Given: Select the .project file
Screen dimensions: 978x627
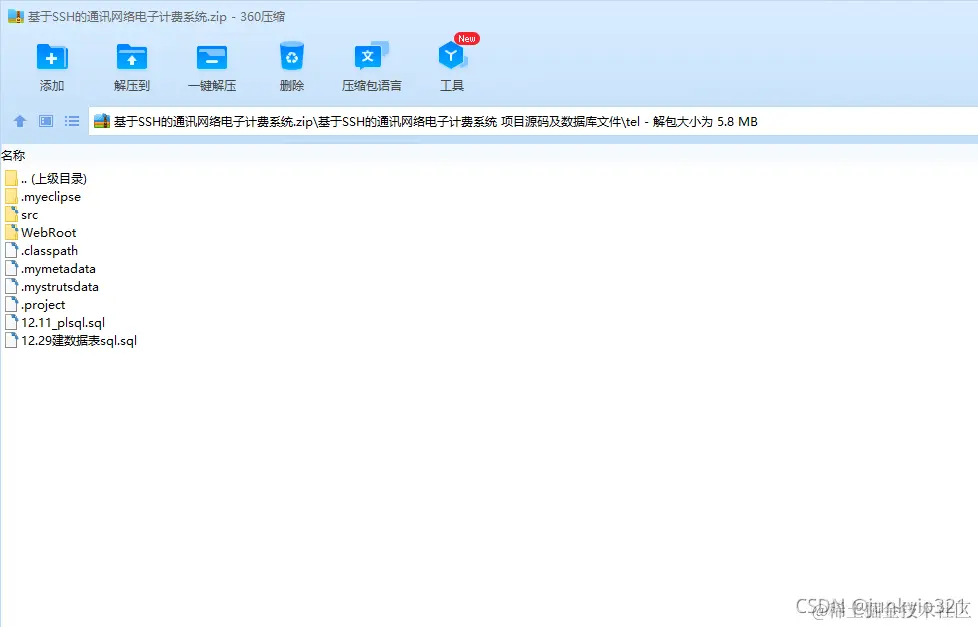Looking at the screenshot, I should [42, 304].
